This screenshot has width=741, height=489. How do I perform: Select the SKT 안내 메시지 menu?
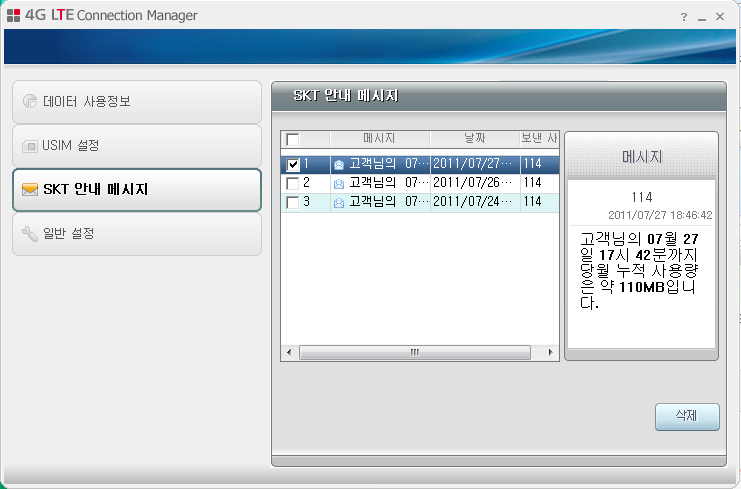tap(137, 189)
